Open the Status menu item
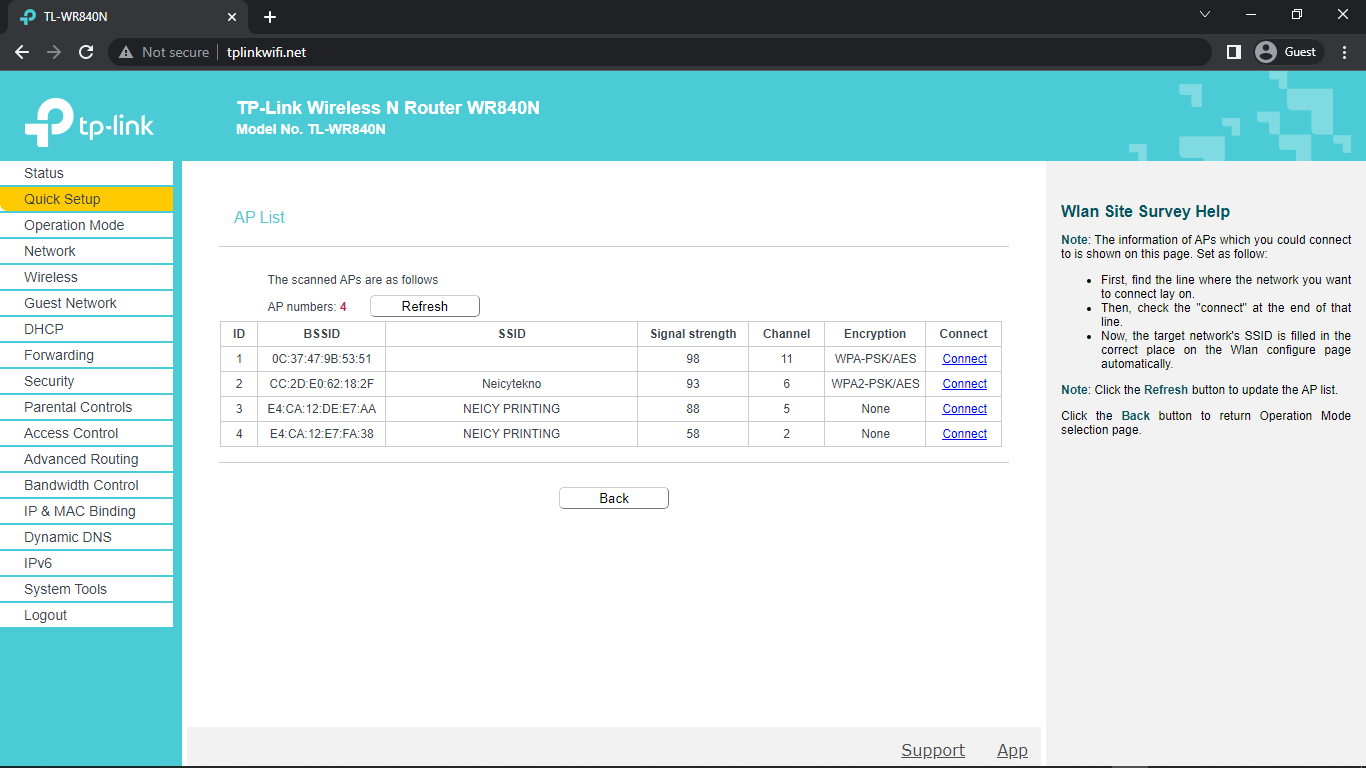The height and width of the screenshot is (768, 1366). coord(86,173)
